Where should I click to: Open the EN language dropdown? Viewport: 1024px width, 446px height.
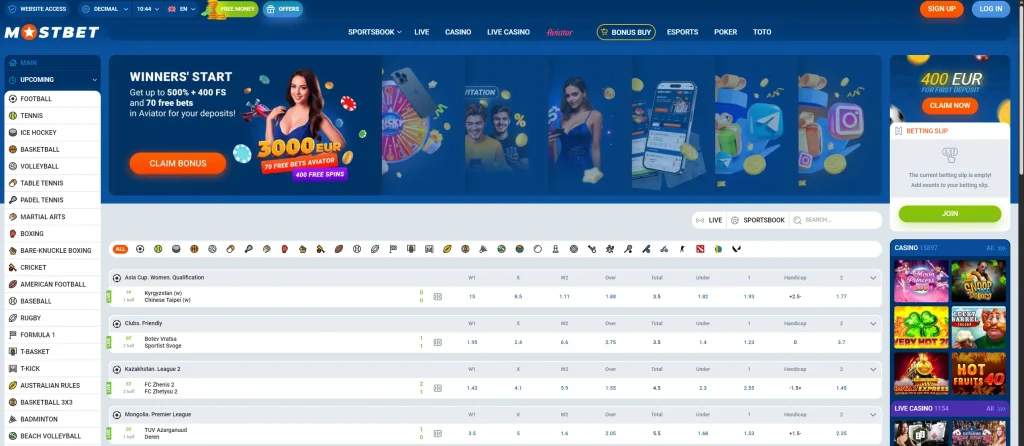182,9
